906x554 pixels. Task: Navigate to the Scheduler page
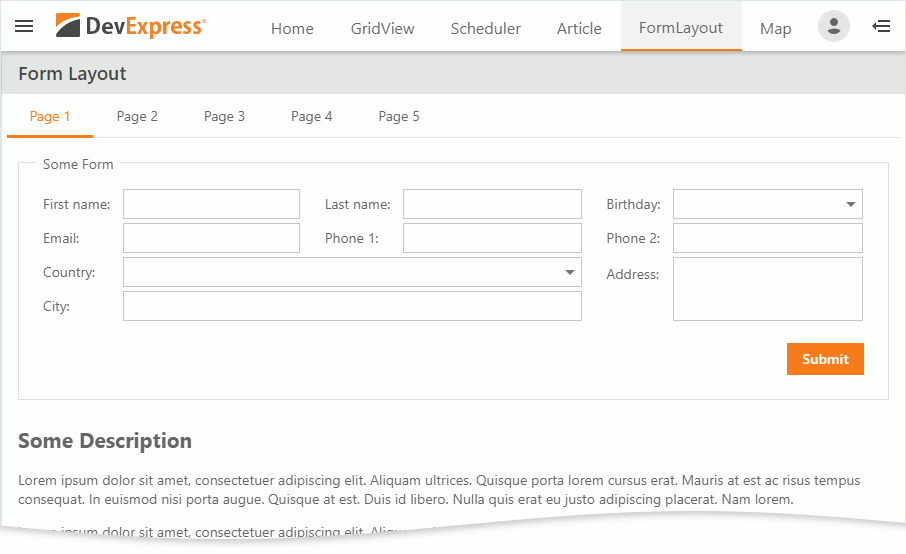pyautogui.click(x=485, y=28)
